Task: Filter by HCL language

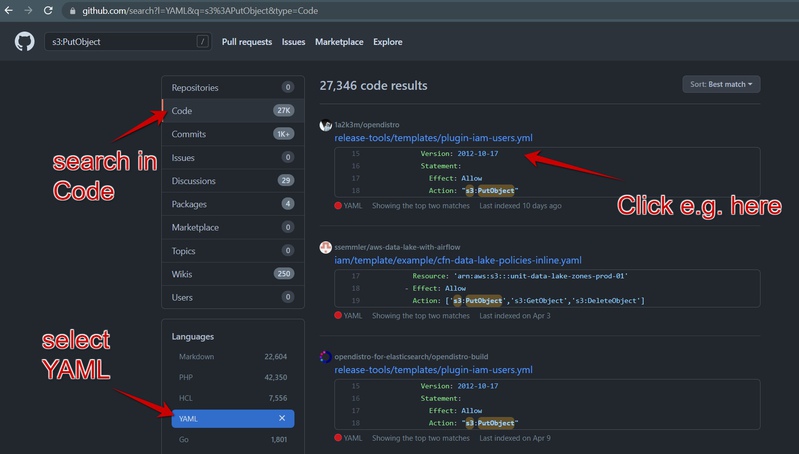Action: 233,398
